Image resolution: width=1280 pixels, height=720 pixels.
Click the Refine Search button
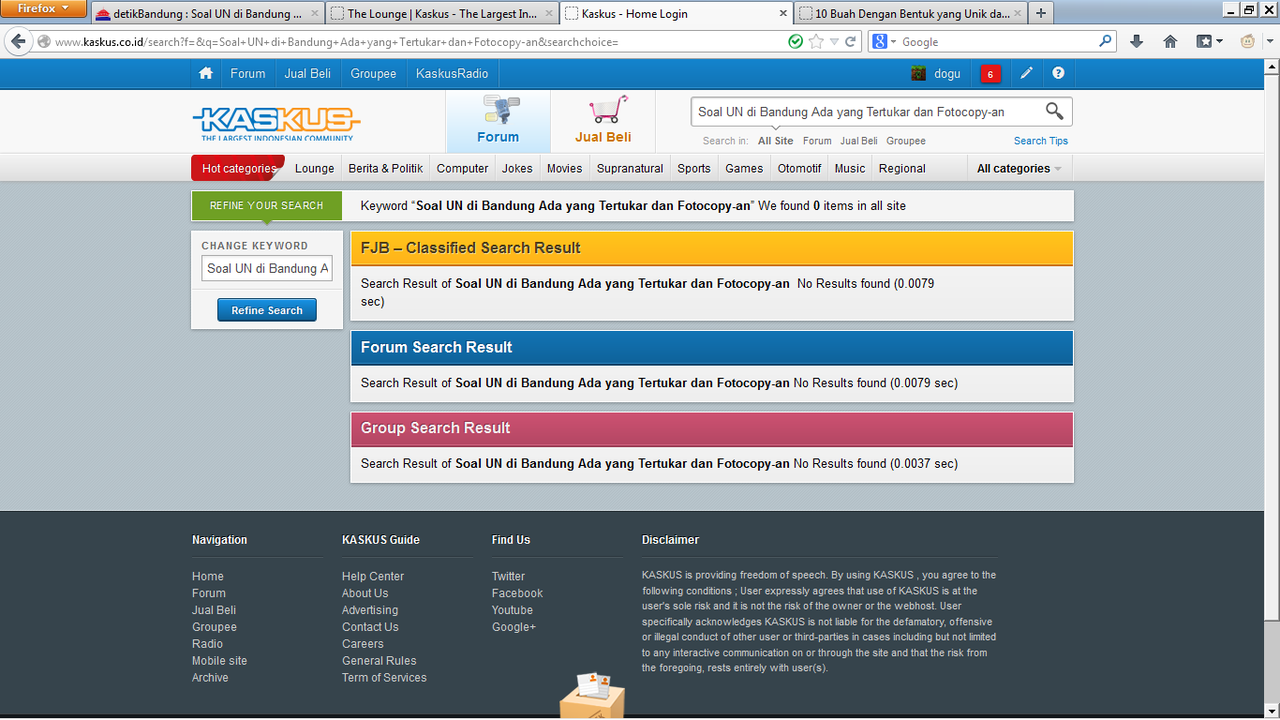coord(267,310)
